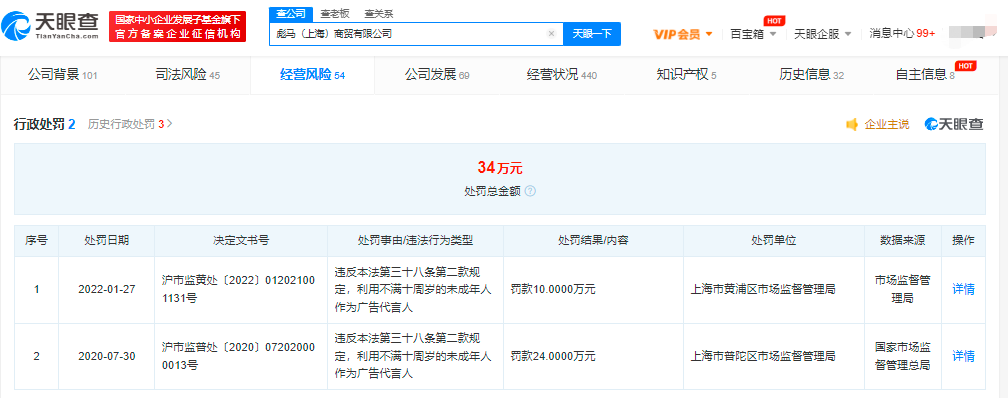Image resolution: width=1008 pixels, height=398 pixels.
Task: Click the red official credit agency banner
Action: (177, 26)
